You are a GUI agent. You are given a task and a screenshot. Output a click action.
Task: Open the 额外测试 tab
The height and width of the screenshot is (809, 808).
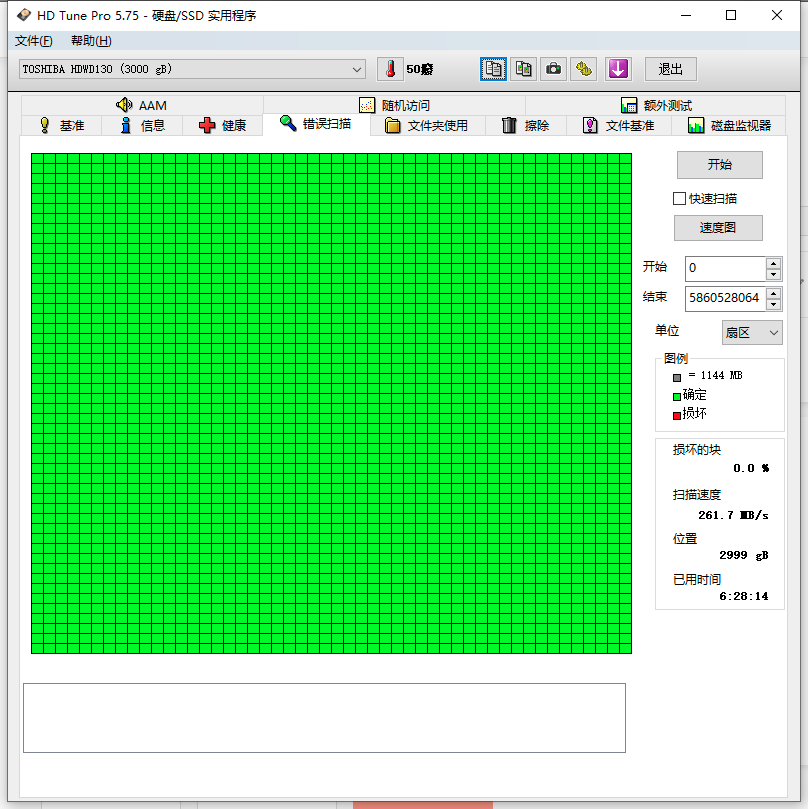[656, 105]
